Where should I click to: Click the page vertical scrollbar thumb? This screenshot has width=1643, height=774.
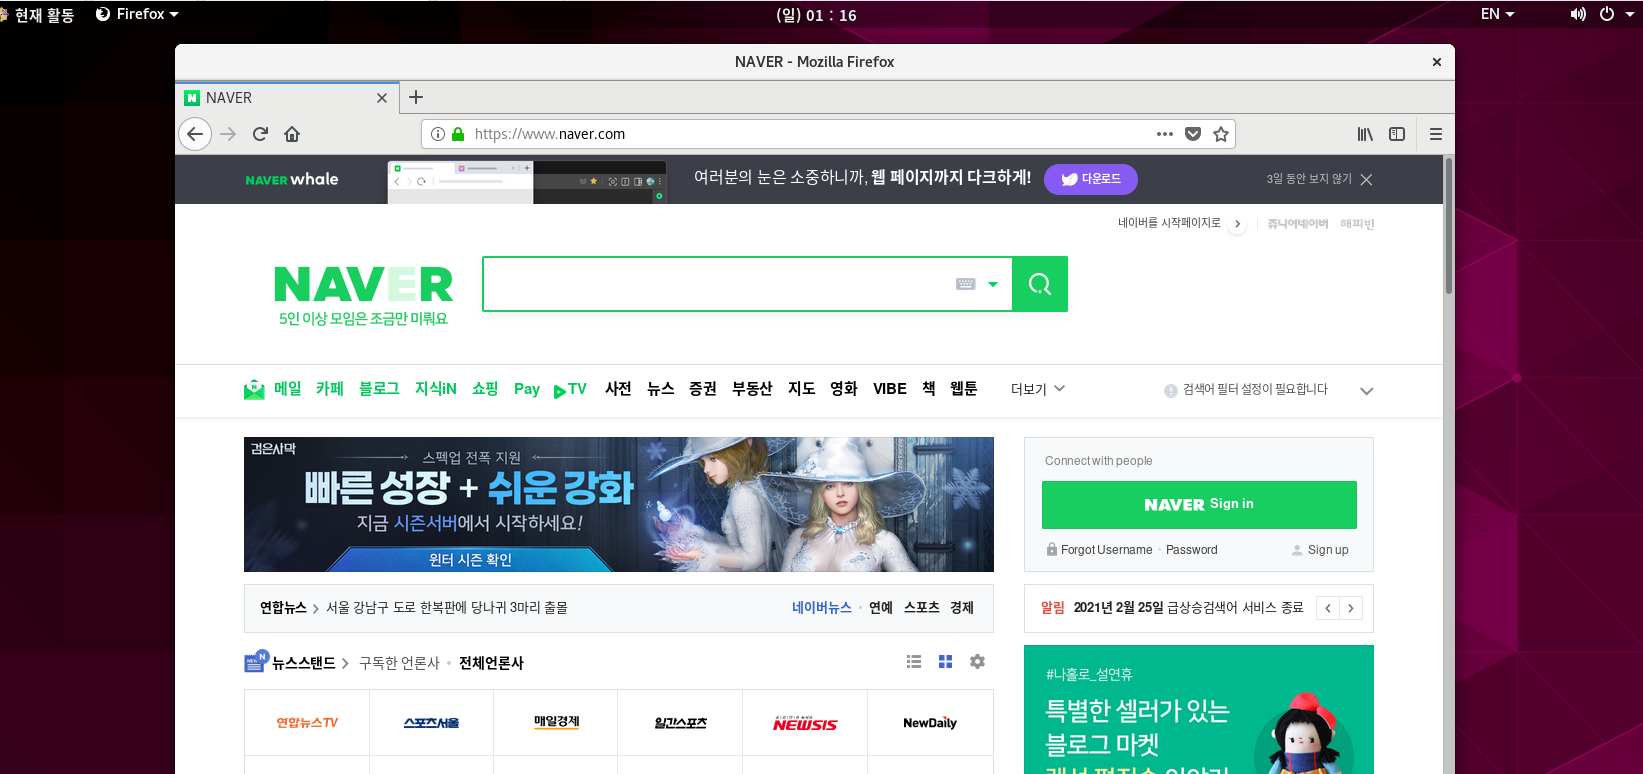tap(1448, 225)
